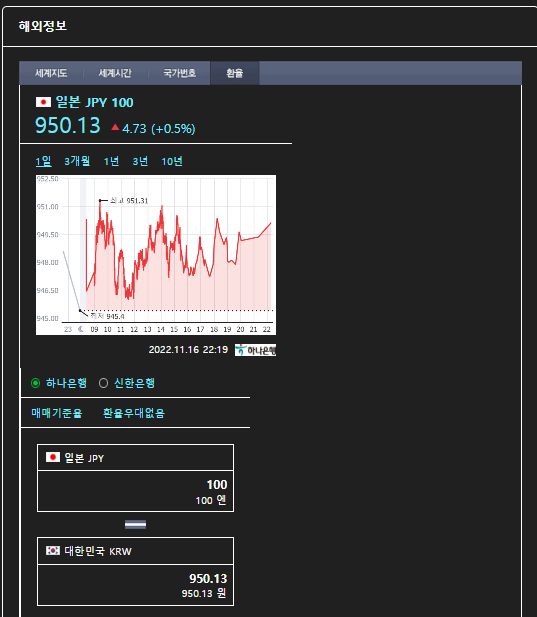Click the 100 엔 caption
Image resolution: width=537 pixels, height=617 pixels.
coord(211,500)
